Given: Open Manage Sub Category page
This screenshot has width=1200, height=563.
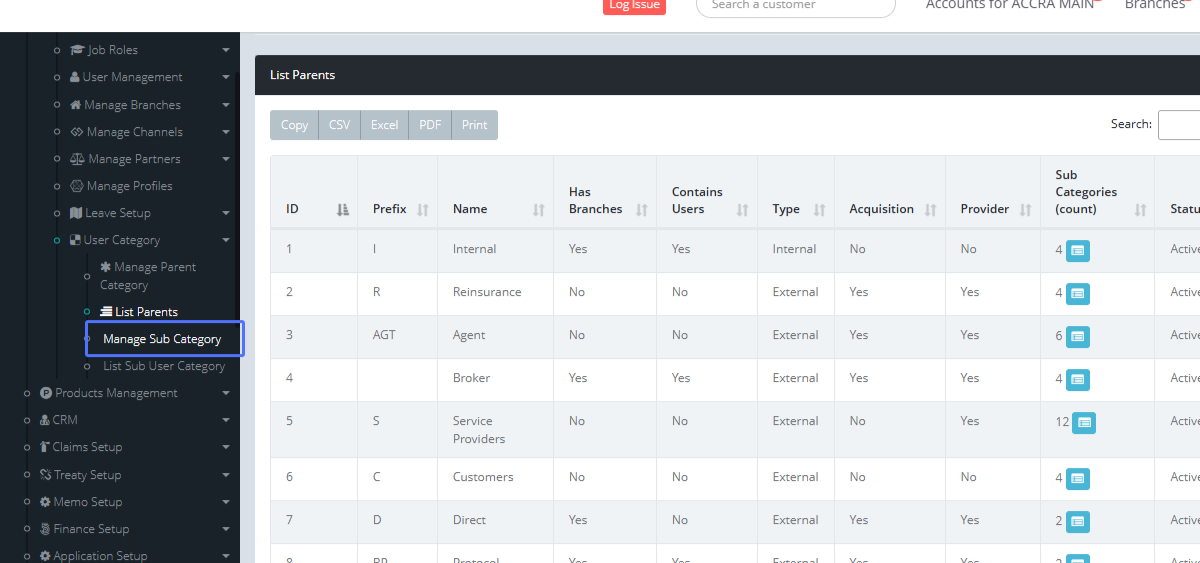Looking at the screenshot, I should (x=162, y=339).
